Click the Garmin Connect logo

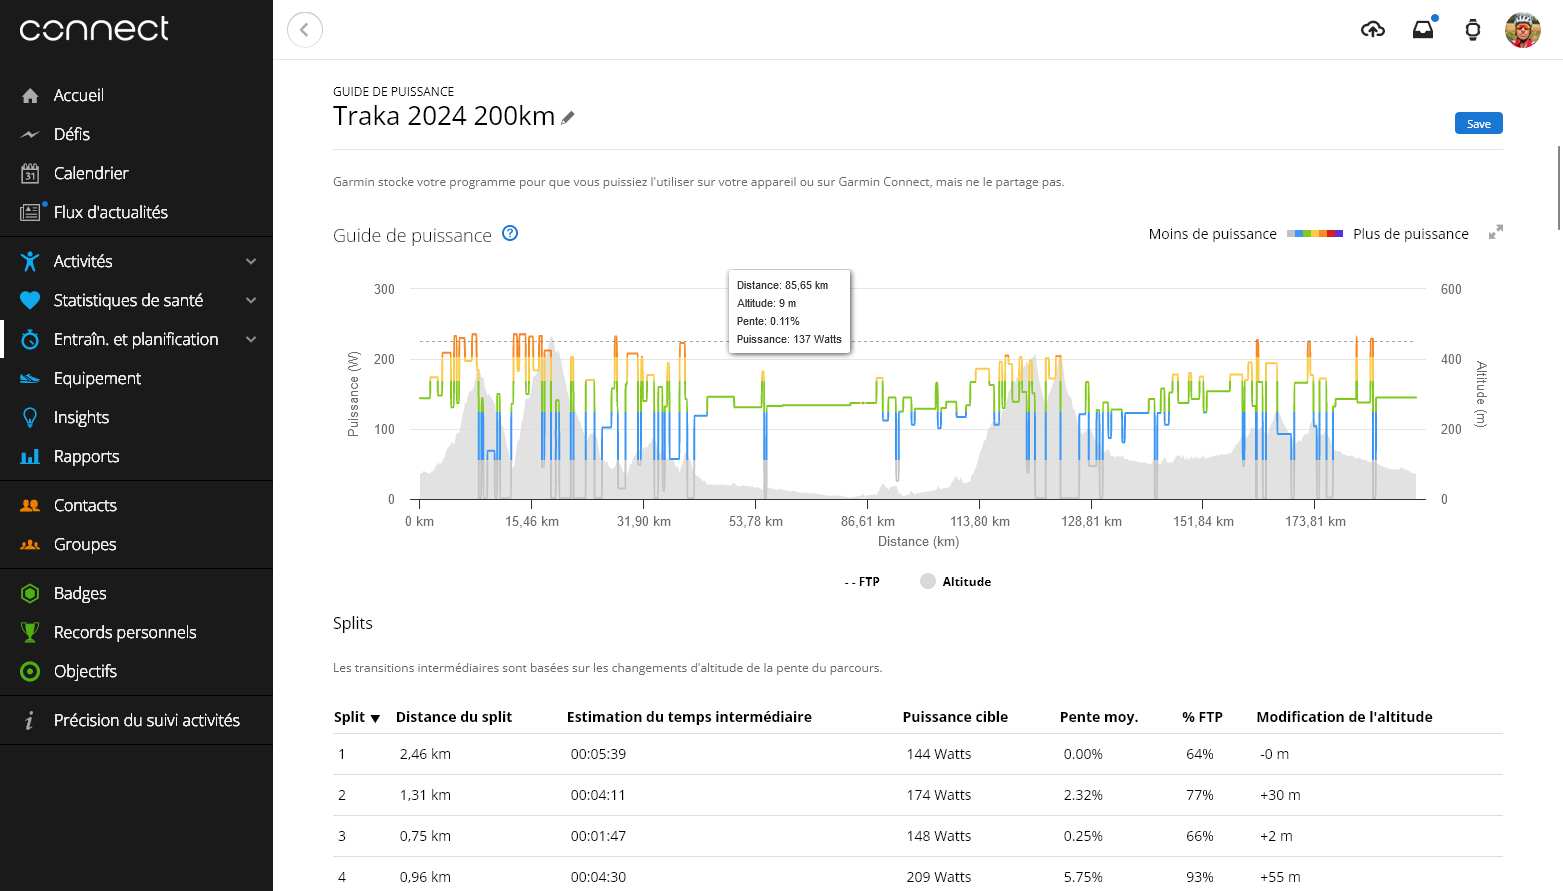[x=94, y=29]
